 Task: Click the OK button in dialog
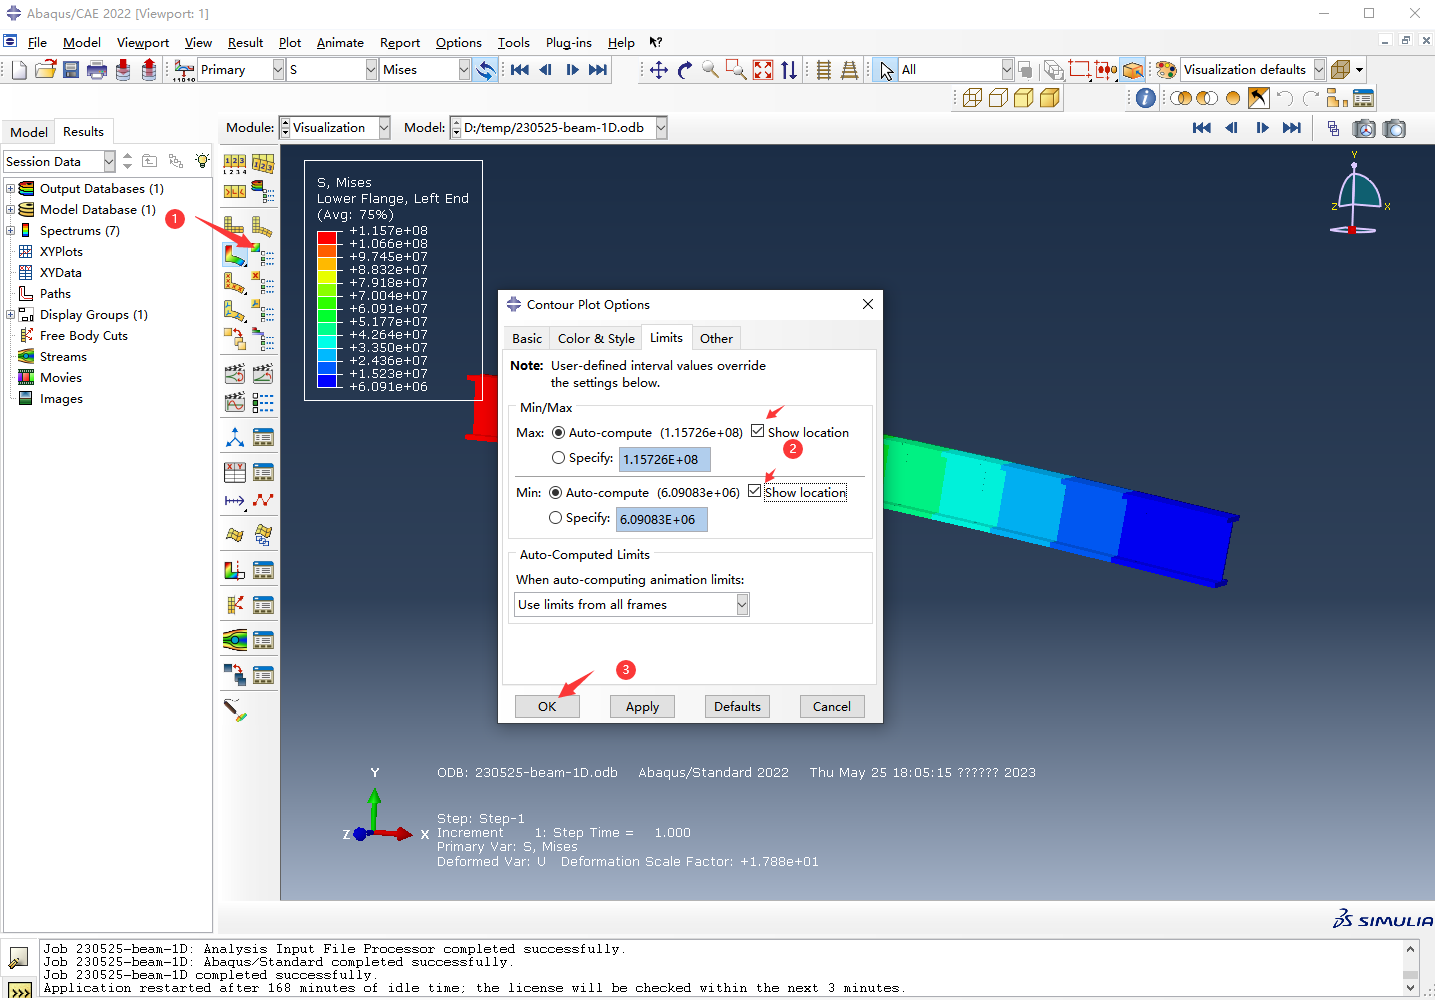(x=547, y=706)
